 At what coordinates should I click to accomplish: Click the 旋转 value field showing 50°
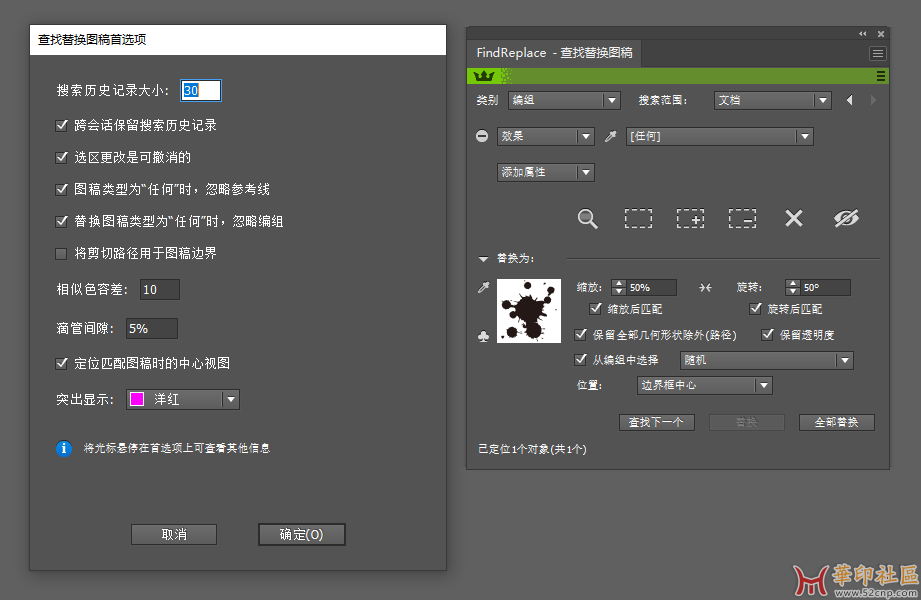pyautogui.click(x=825, y=287)
